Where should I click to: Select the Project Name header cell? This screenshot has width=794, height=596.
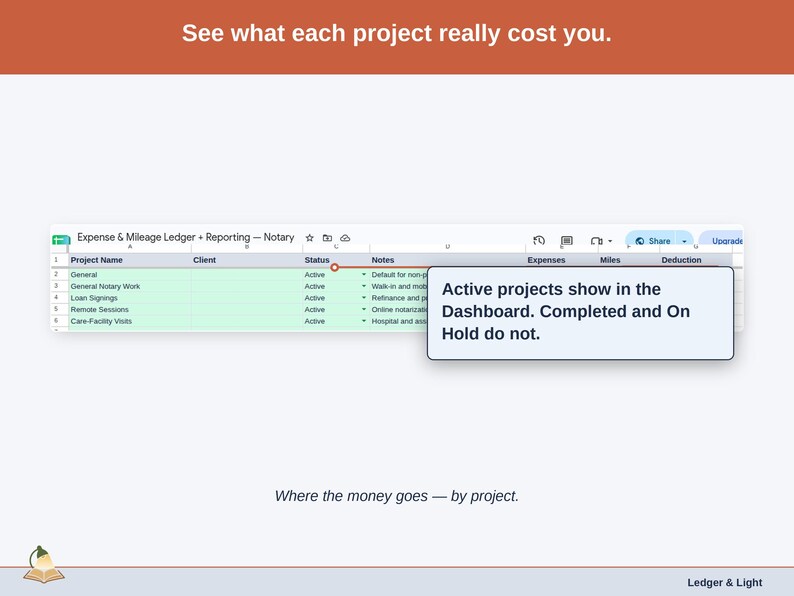coord(130,260)
